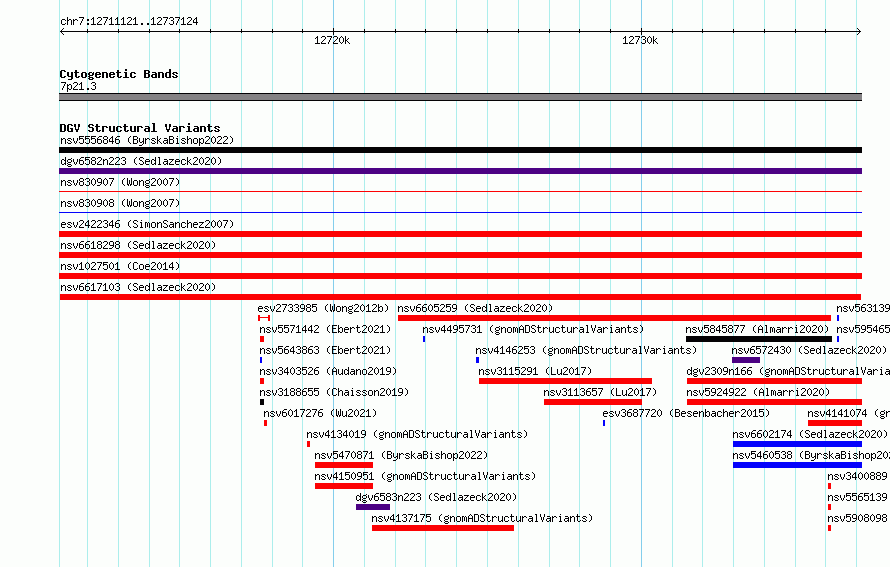Open nsv6618298 (Sedlazeck2020) variant
Image resolution: width=890 pixels, height=567 pixels.
138,245
